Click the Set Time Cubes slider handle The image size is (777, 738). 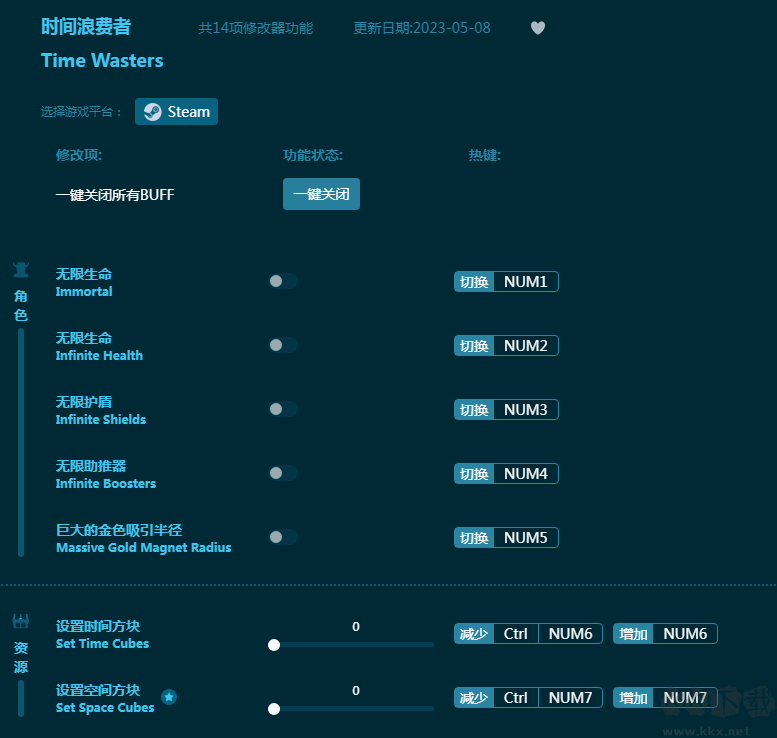[274, 645]
